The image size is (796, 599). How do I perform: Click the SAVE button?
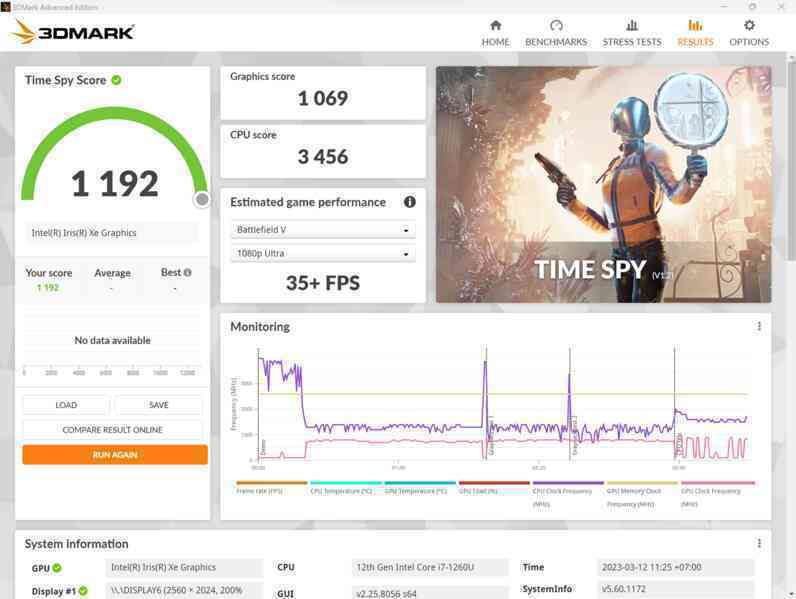159,405
